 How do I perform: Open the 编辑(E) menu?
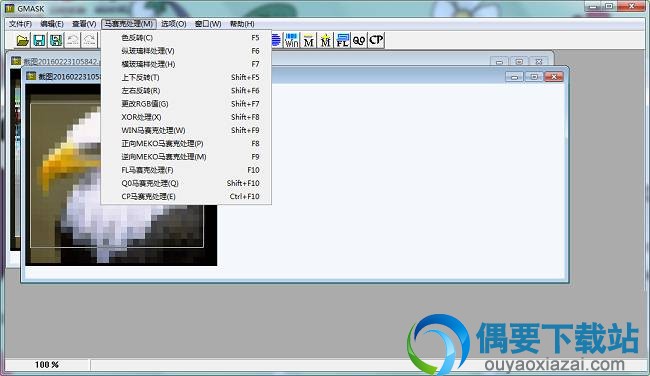(52, 24)
